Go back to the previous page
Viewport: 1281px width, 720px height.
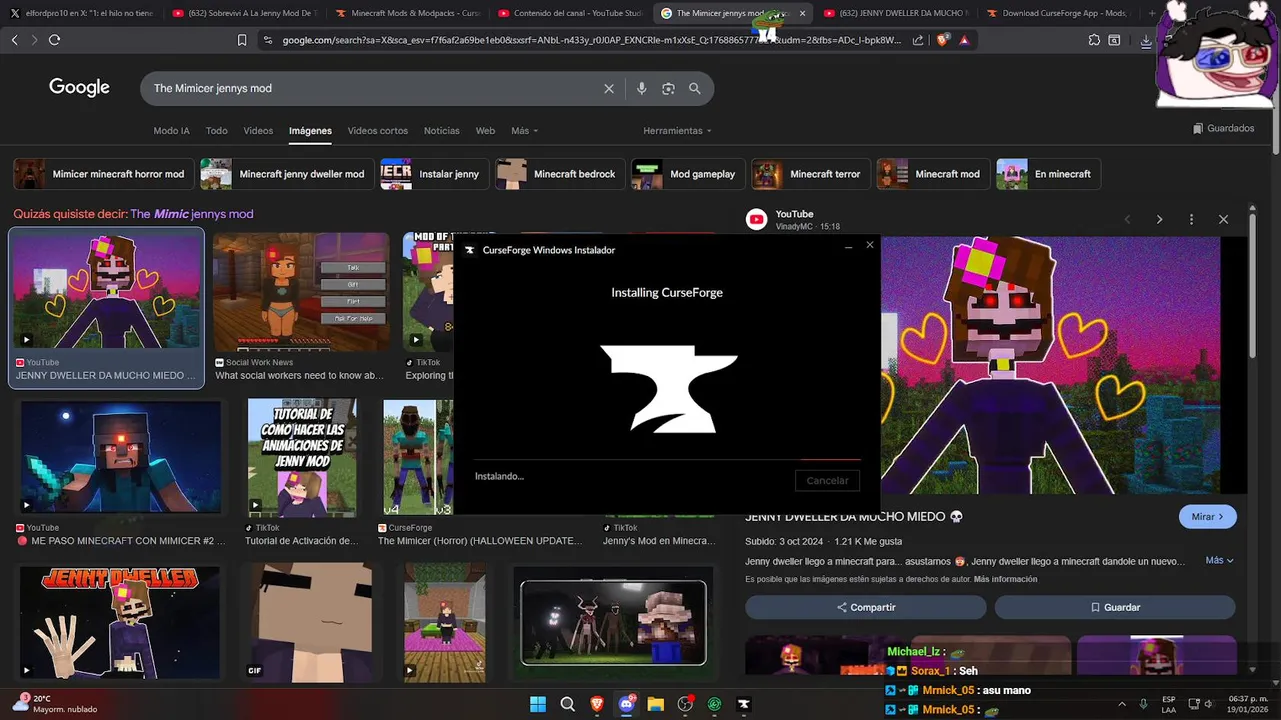(14, 40)
